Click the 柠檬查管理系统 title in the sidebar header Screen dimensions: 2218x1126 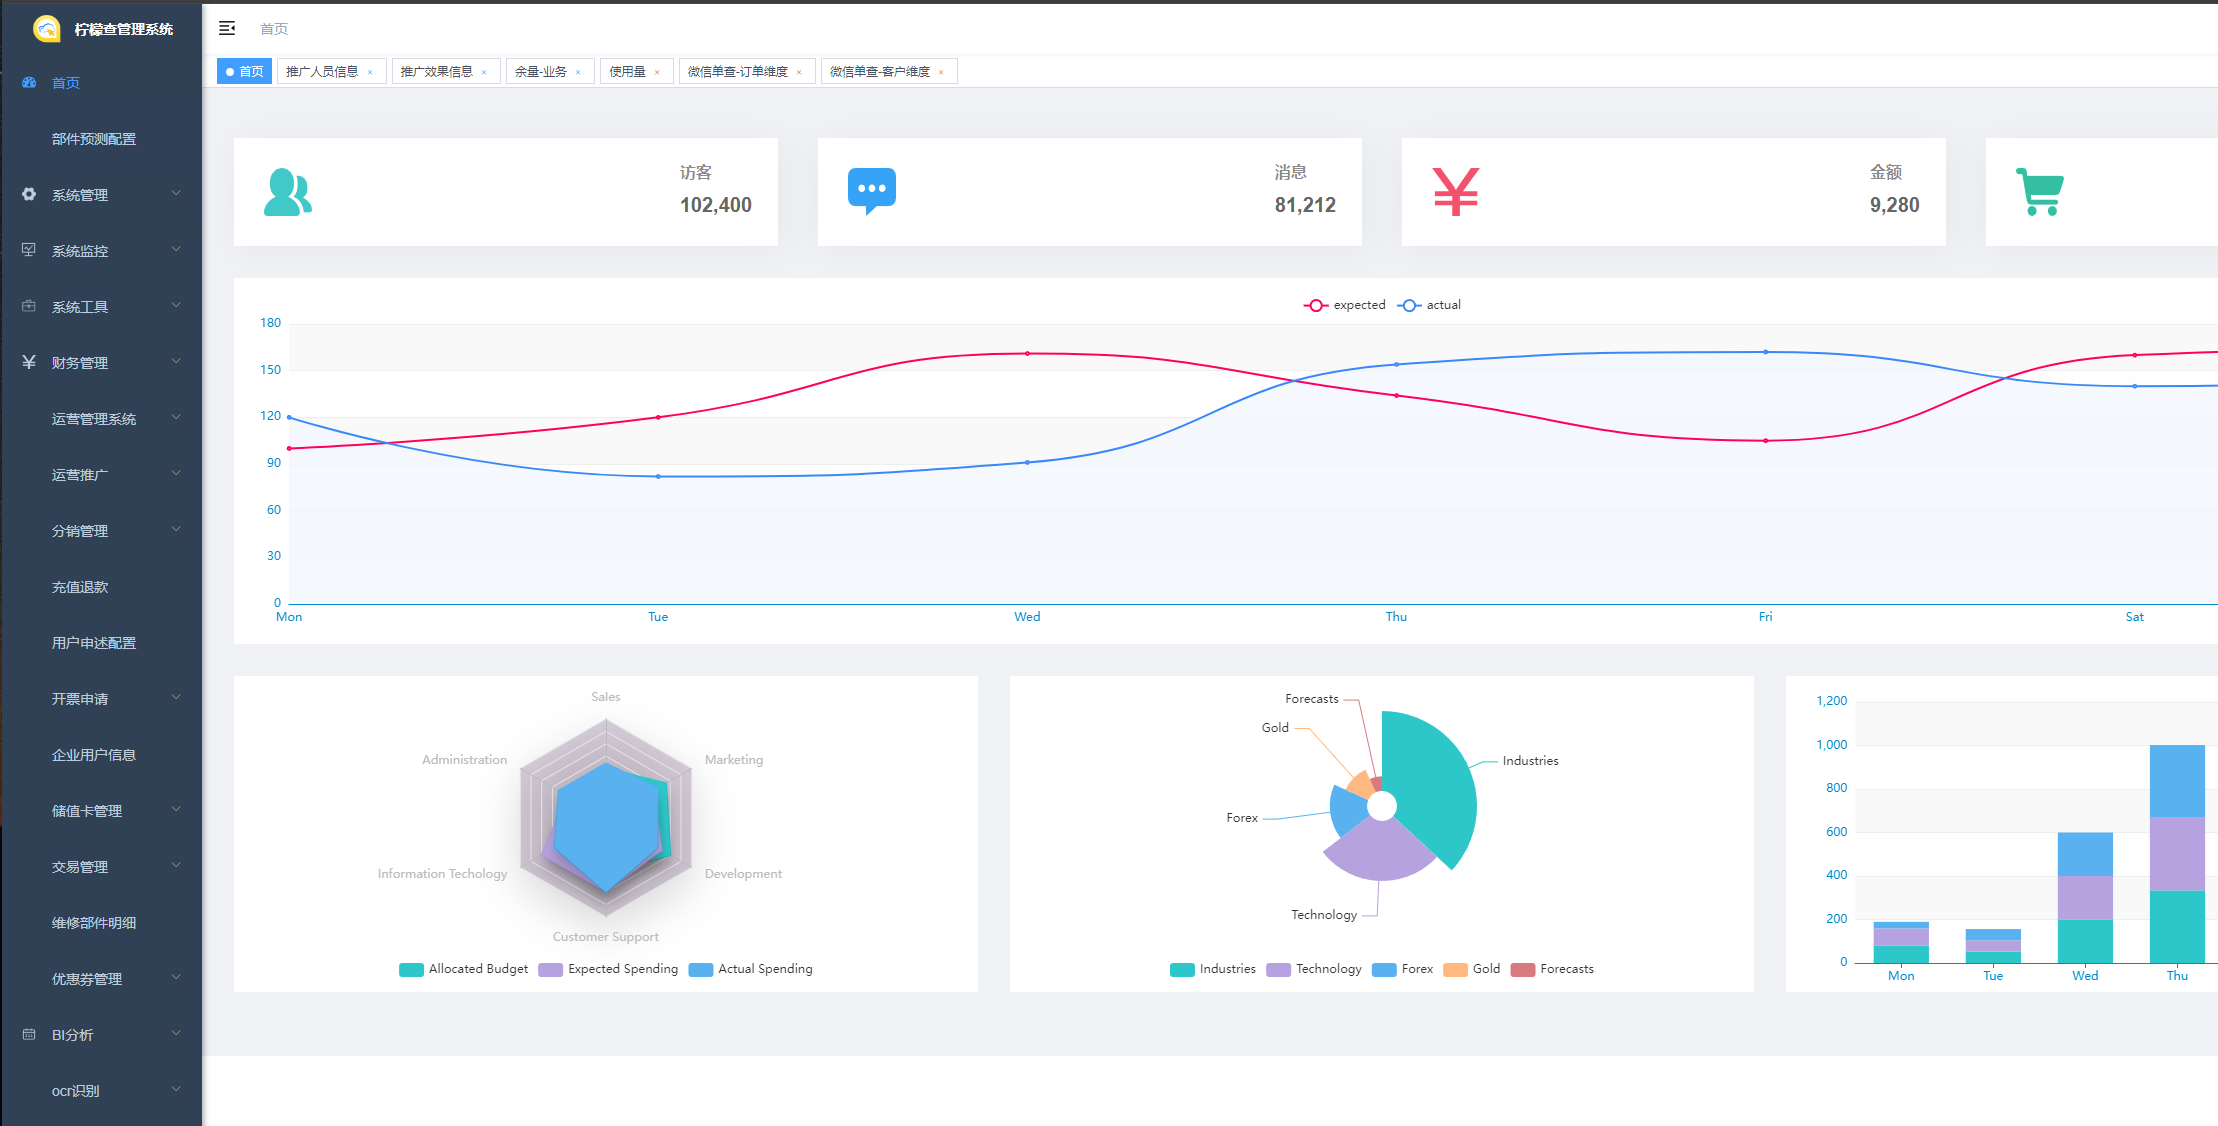124,29
